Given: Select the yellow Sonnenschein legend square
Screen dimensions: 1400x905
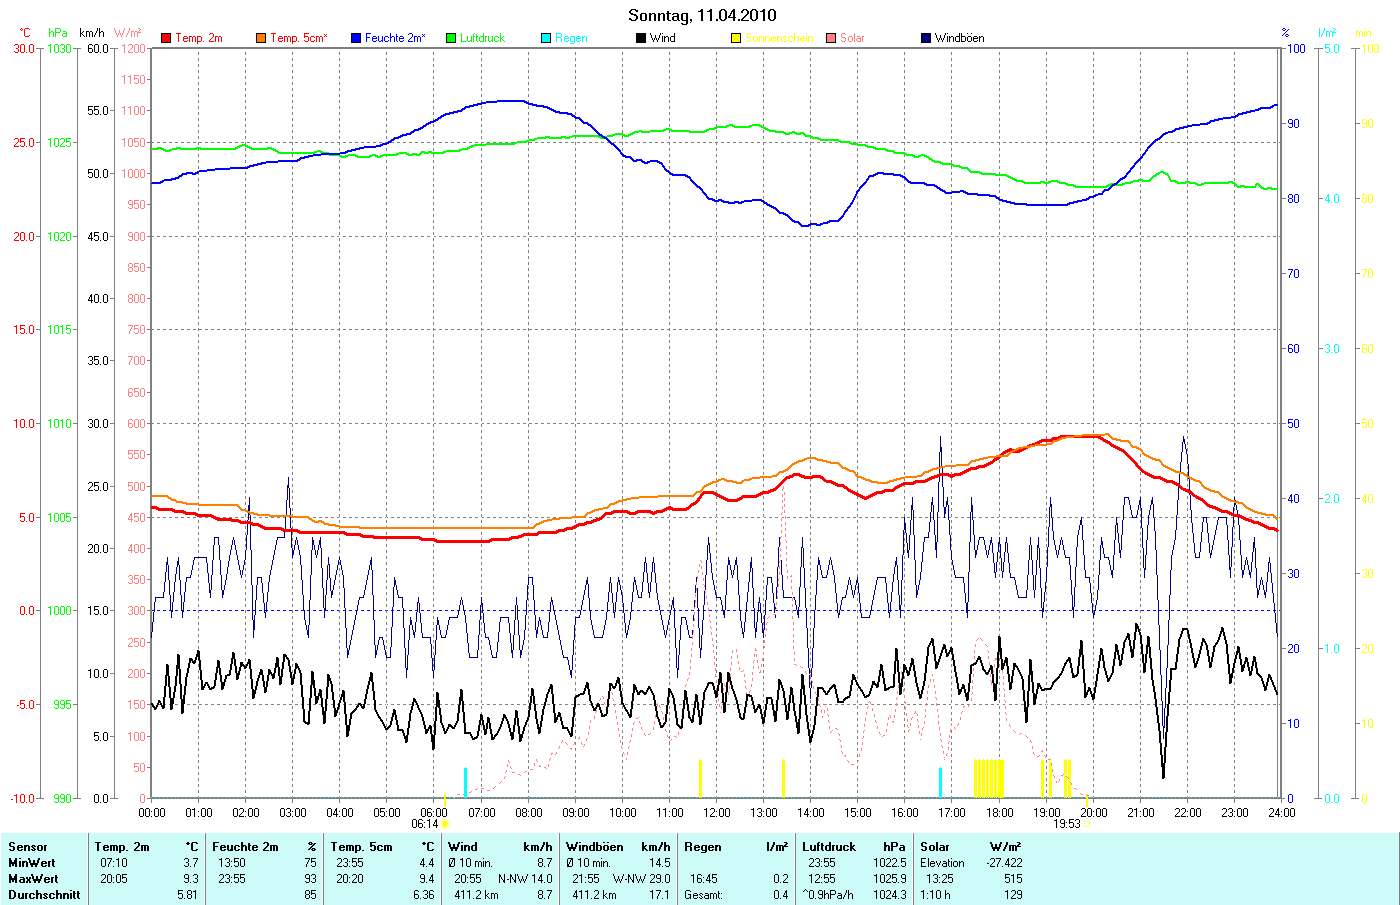Looking at the screenshot, I should click(x=736, y=38).
